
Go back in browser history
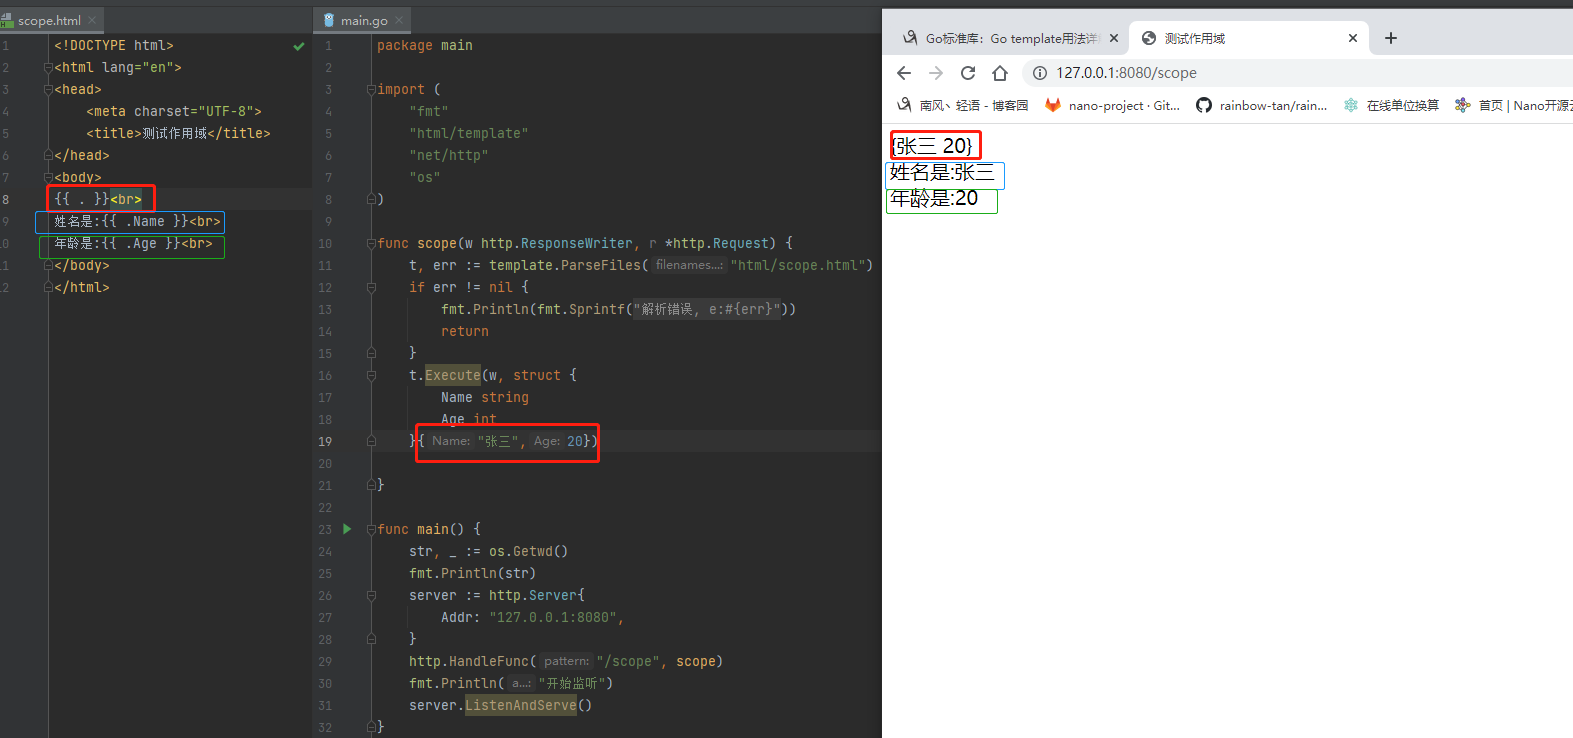pyautogui.click(x=904, y=73)
